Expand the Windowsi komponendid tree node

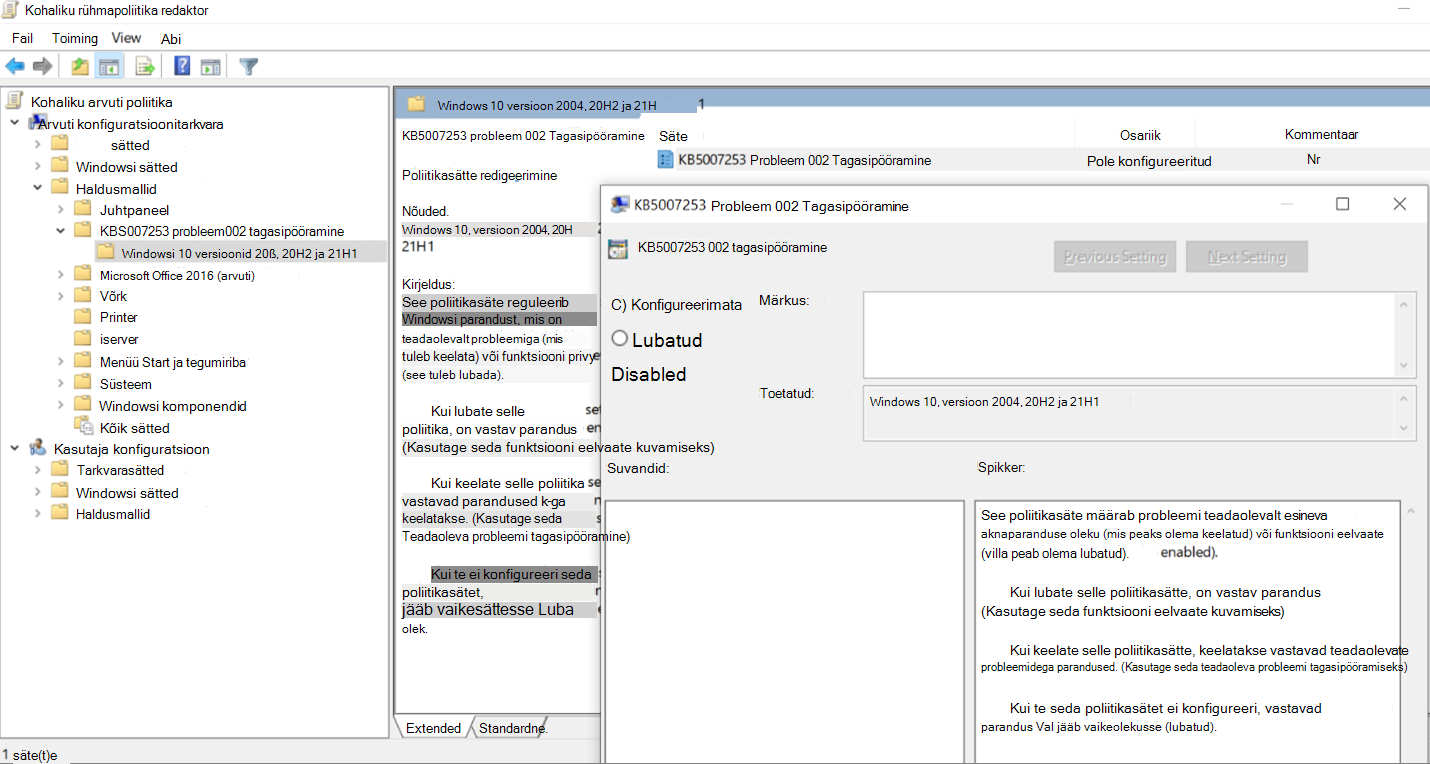61,405
